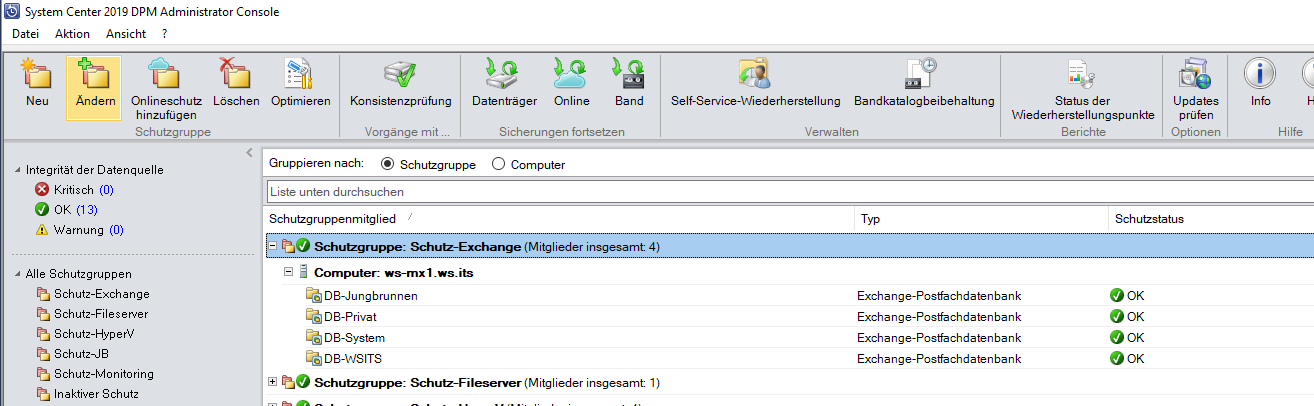1314x406 pixels.
Task: Select the DB-Privat database row
Action: tap(790, 316)
